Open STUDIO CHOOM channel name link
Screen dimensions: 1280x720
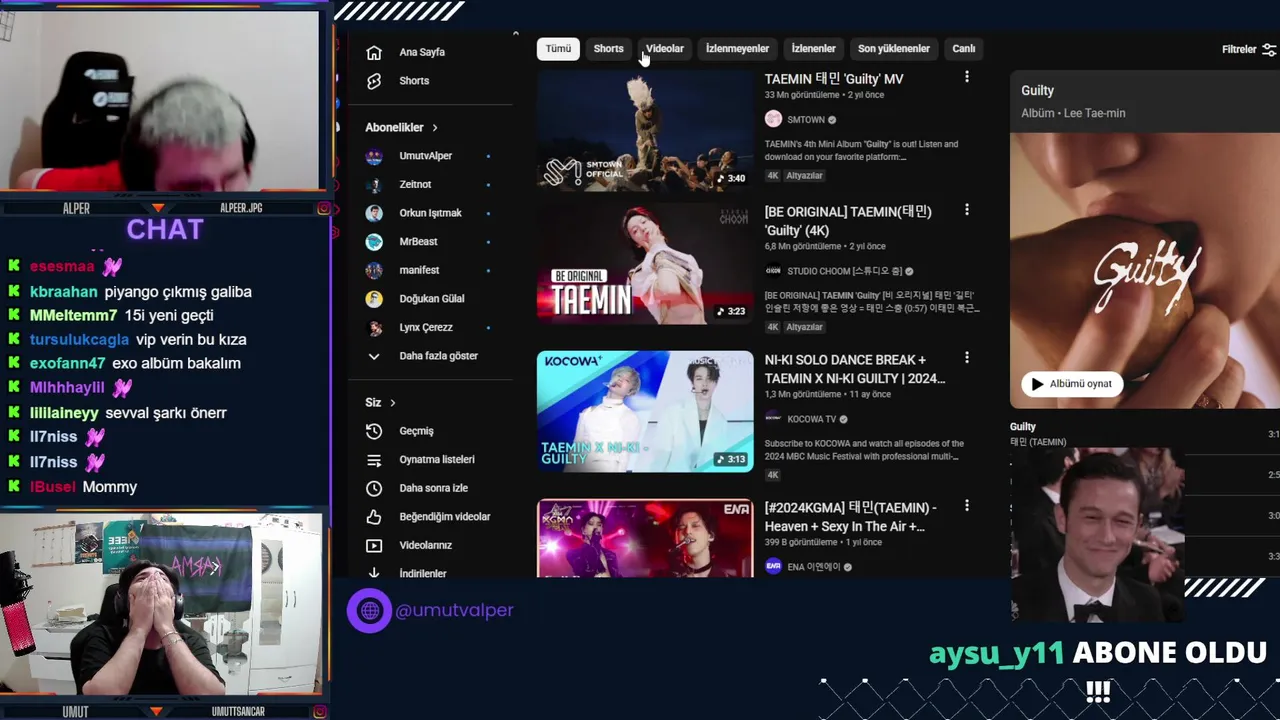844,272
